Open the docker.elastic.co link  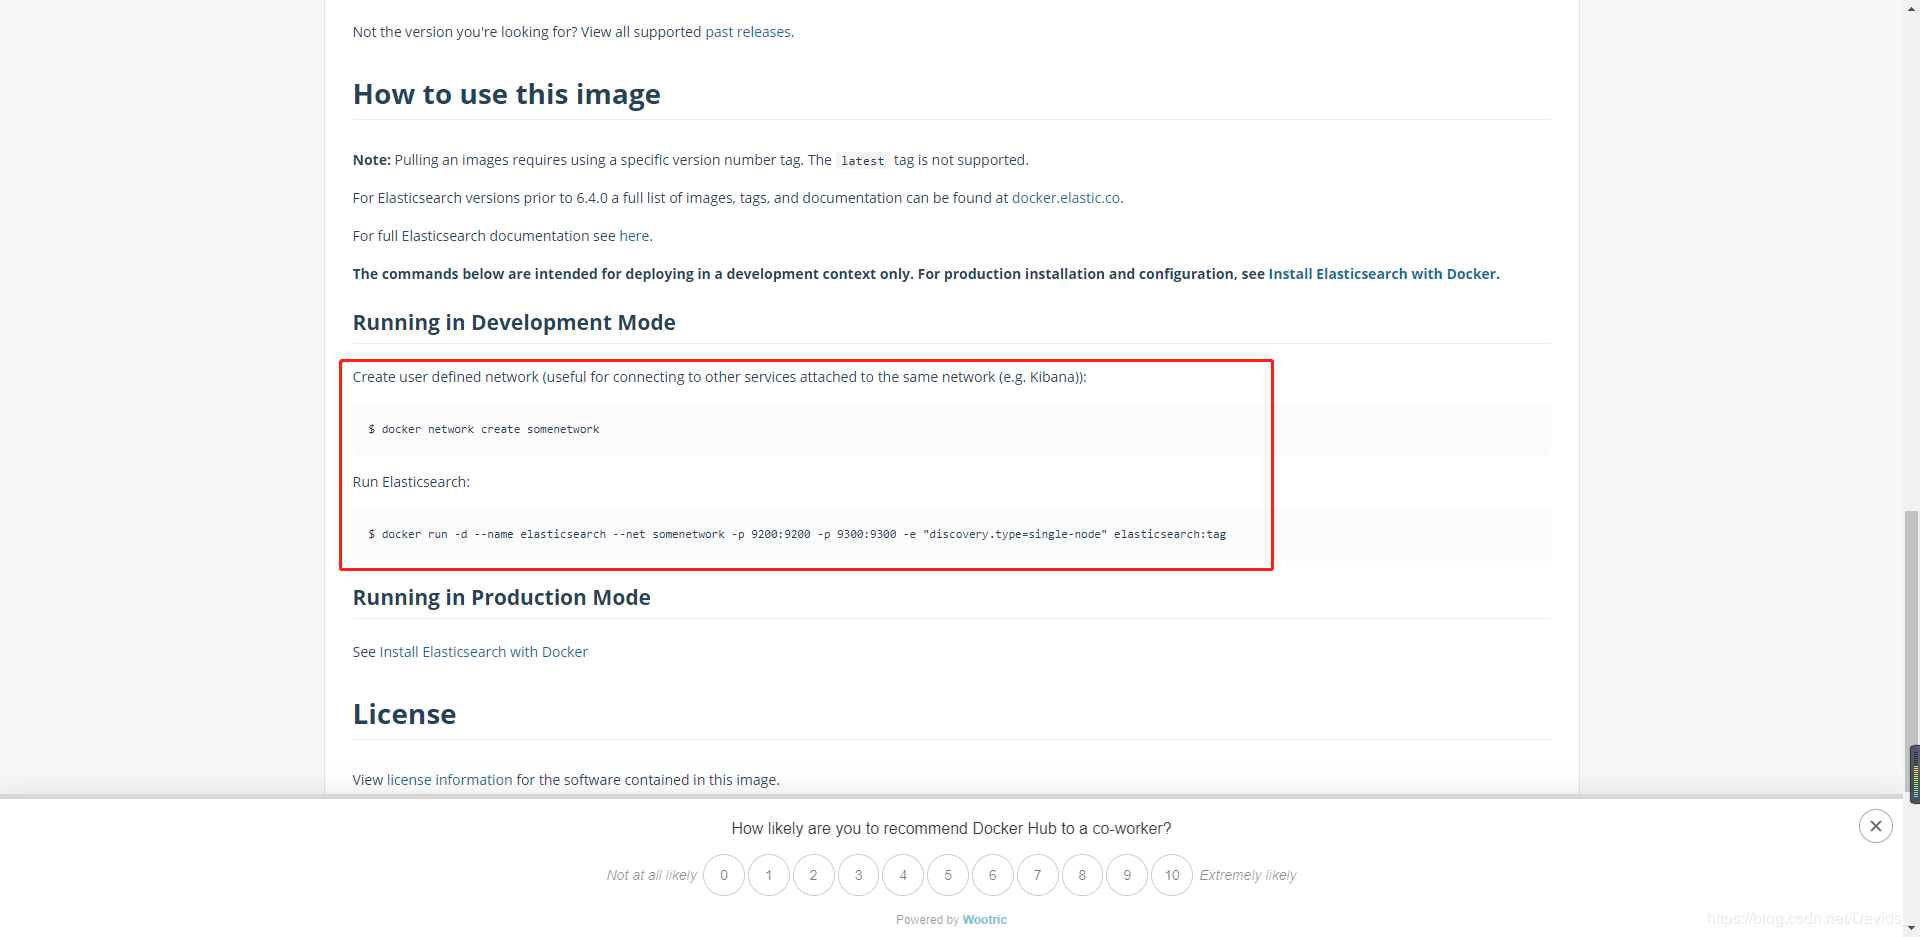[x=1065, y=198]
